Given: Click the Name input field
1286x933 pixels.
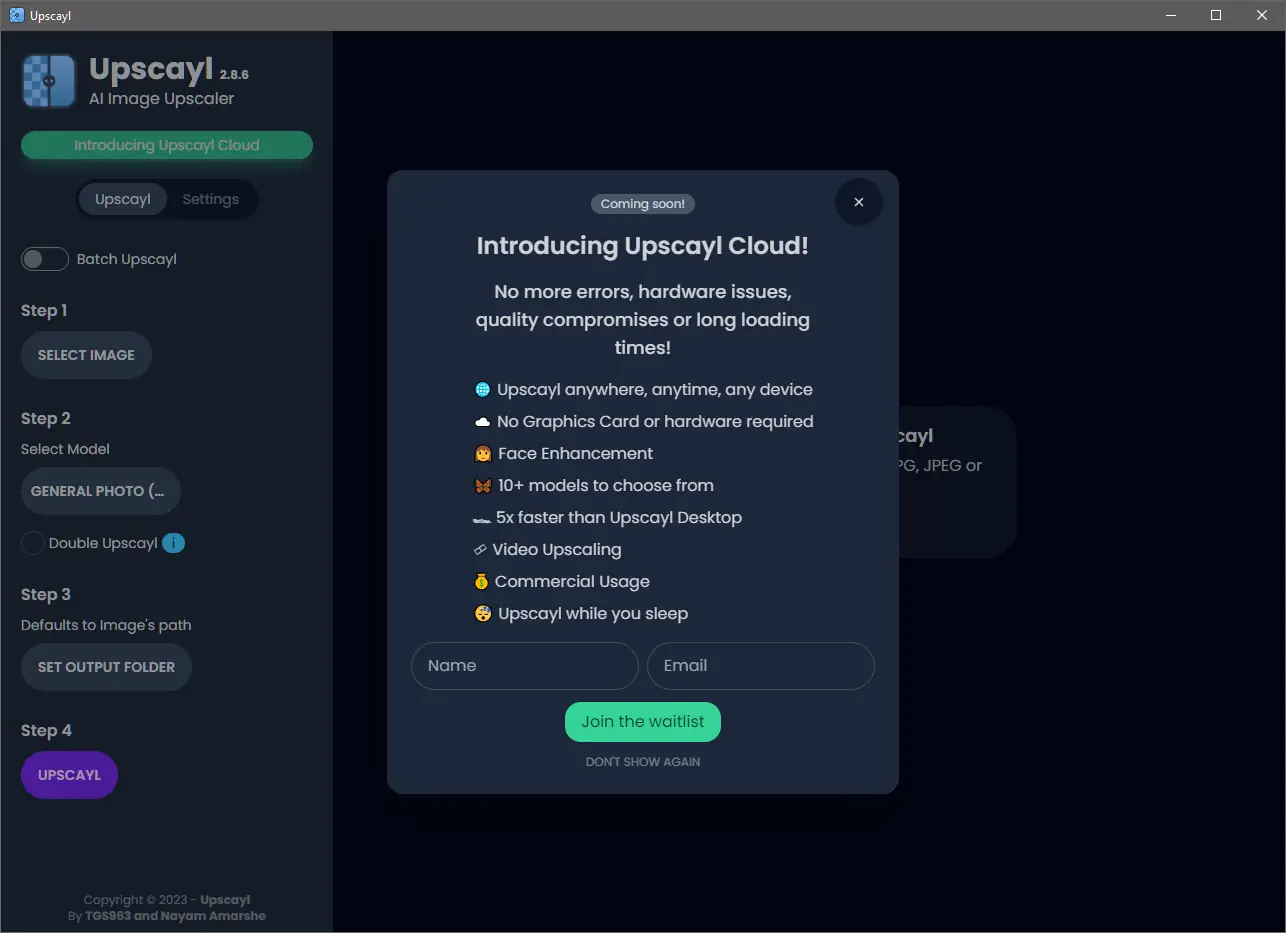Looking at the screenshot, I should (524, 666).
